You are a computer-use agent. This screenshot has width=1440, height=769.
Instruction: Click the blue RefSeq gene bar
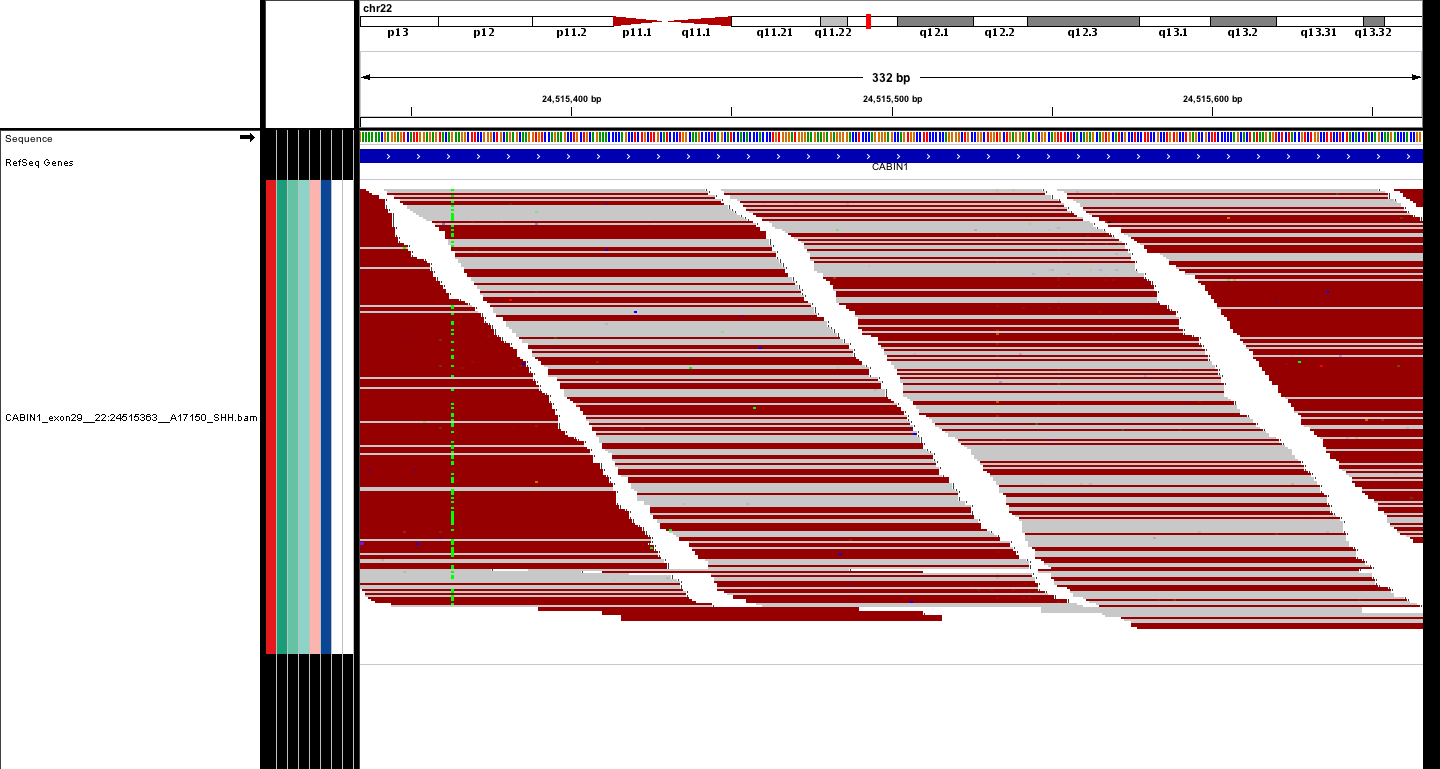tap(891, 156)
